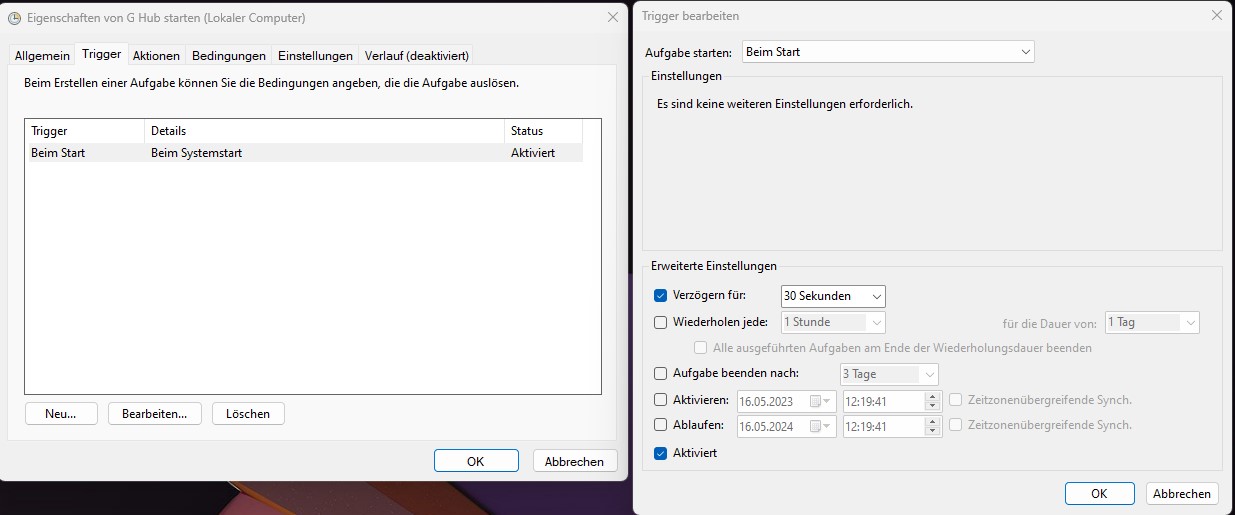Toggle the Aktiviert checkbox
The image size is (1235, 515).
[660, 453]
